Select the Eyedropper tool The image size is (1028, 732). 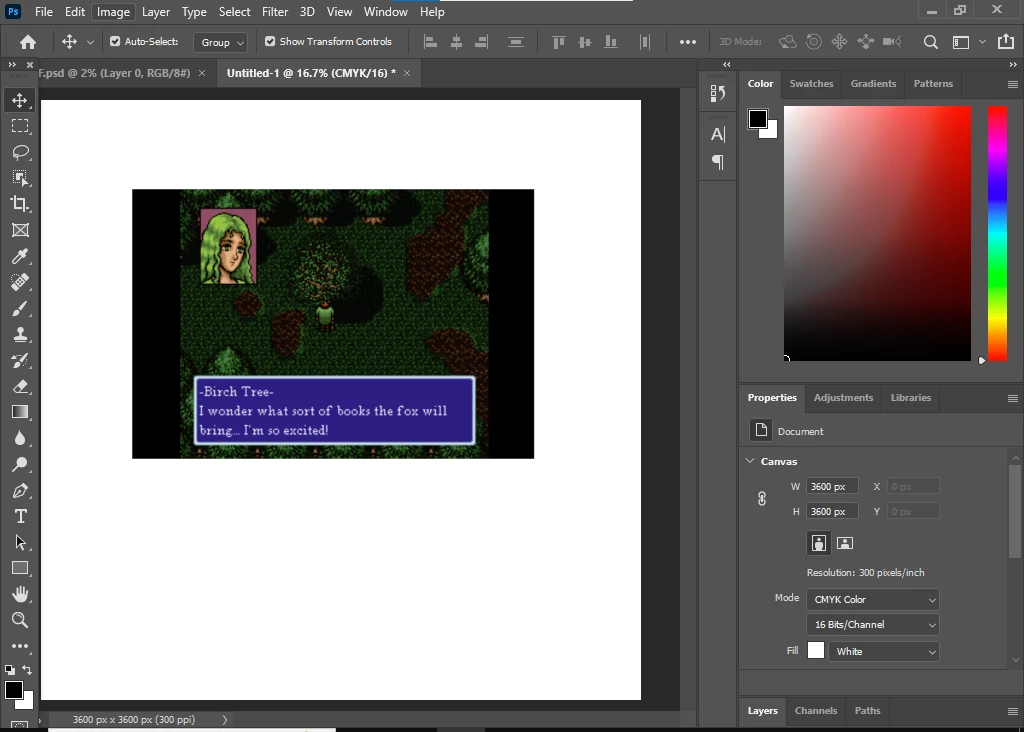click(20, 256)
